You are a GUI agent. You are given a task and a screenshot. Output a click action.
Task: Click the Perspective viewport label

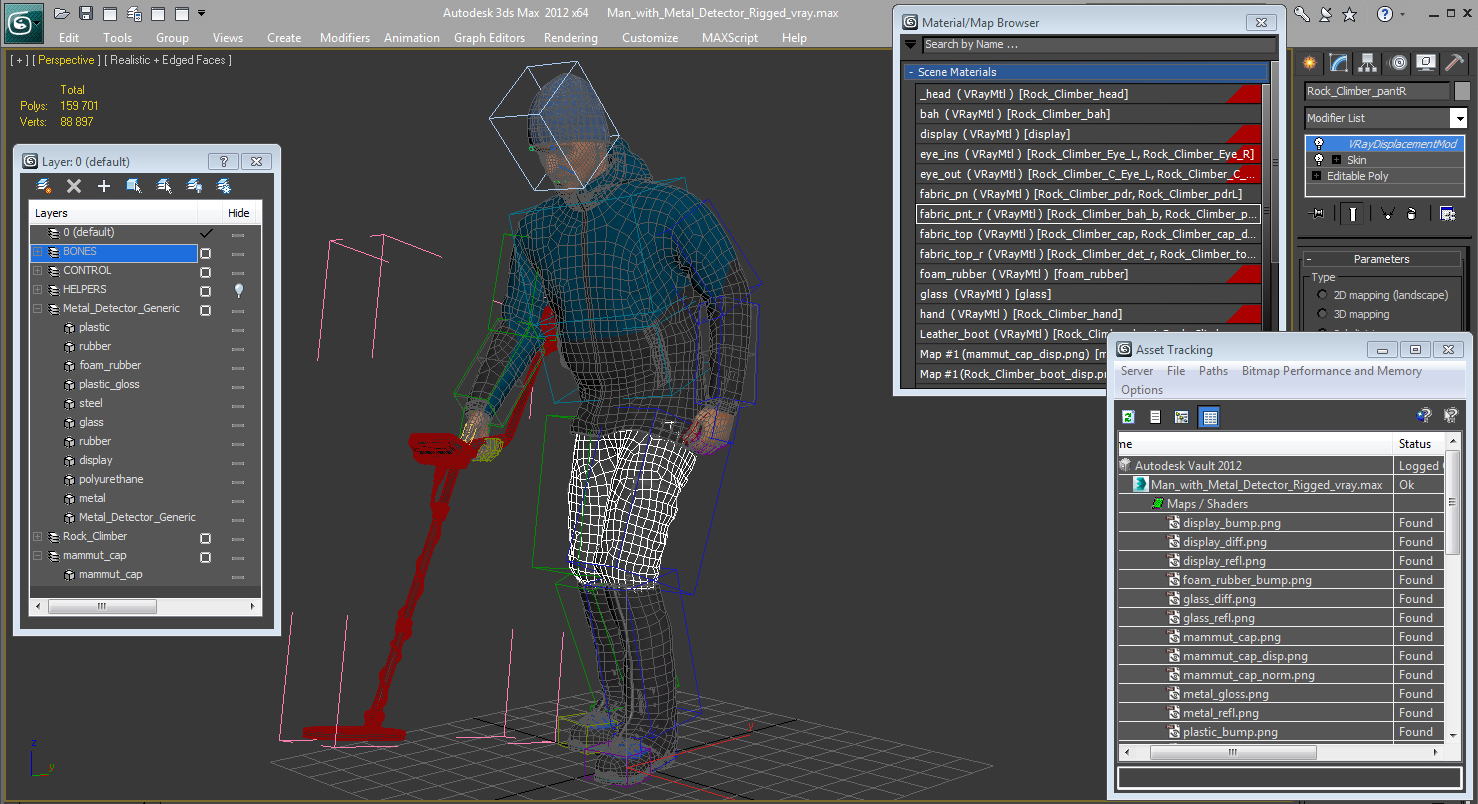(66, 60)
